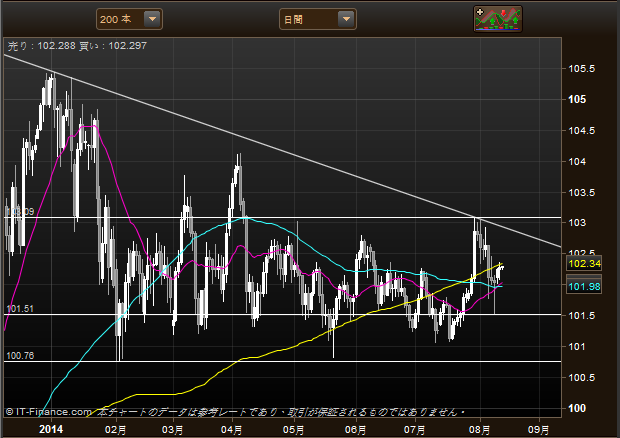620x438 pixels.
Task: Click the 03月 date axis label
Action: [173, 430]
